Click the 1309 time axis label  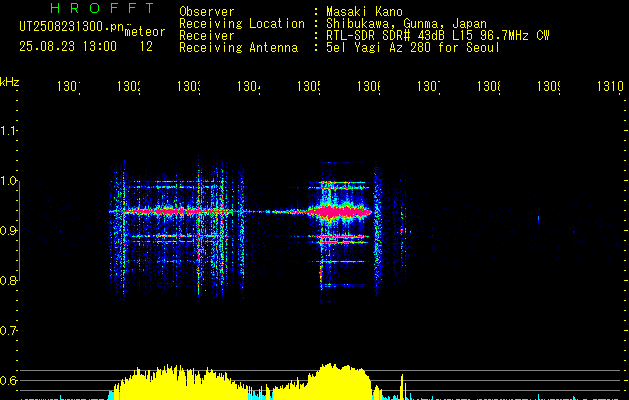coord(549,86)
